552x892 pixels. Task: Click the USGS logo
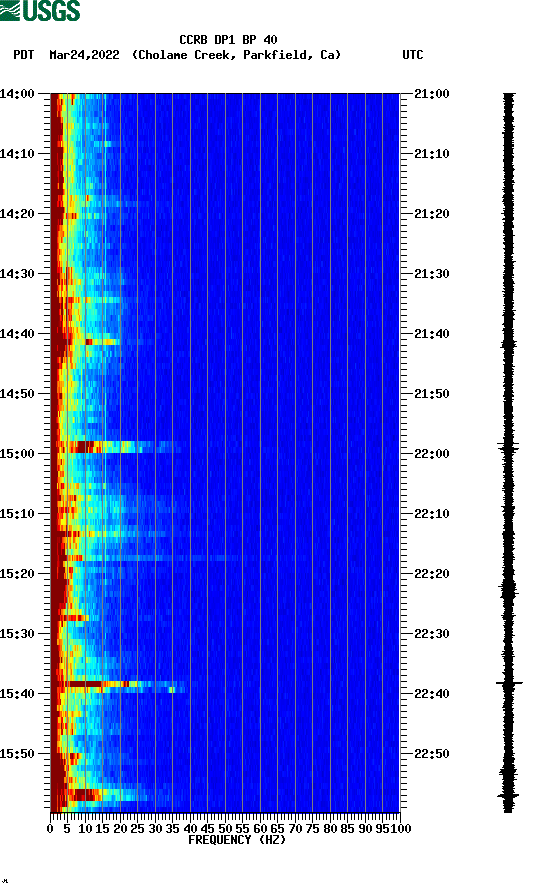tap(40, 11)
